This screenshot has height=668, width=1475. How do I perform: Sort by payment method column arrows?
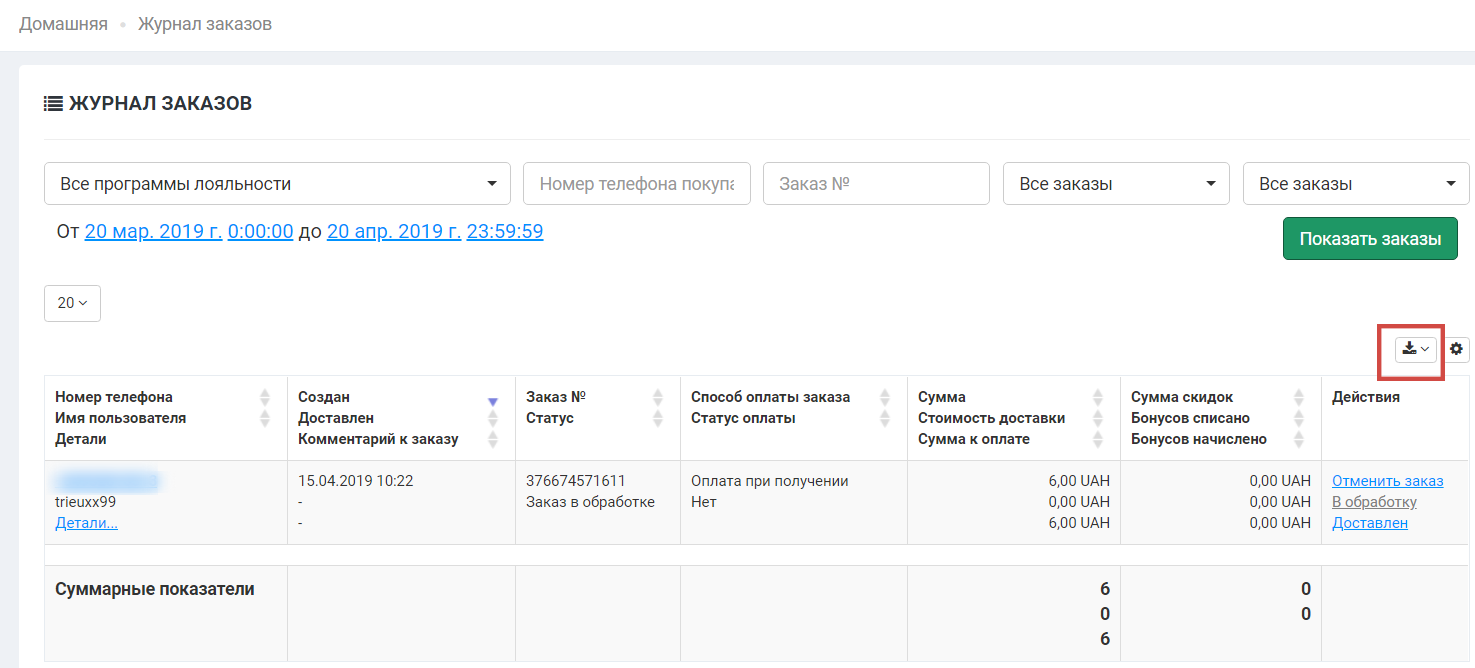coord(885,397)
